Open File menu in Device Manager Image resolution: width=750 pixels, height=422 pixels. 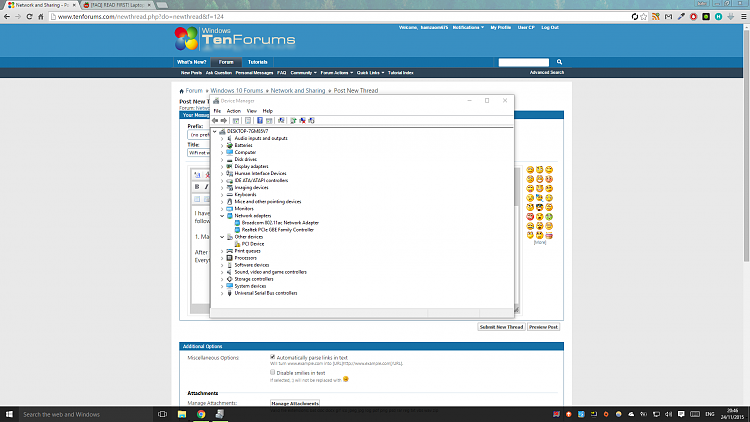(x=217, y=111)
